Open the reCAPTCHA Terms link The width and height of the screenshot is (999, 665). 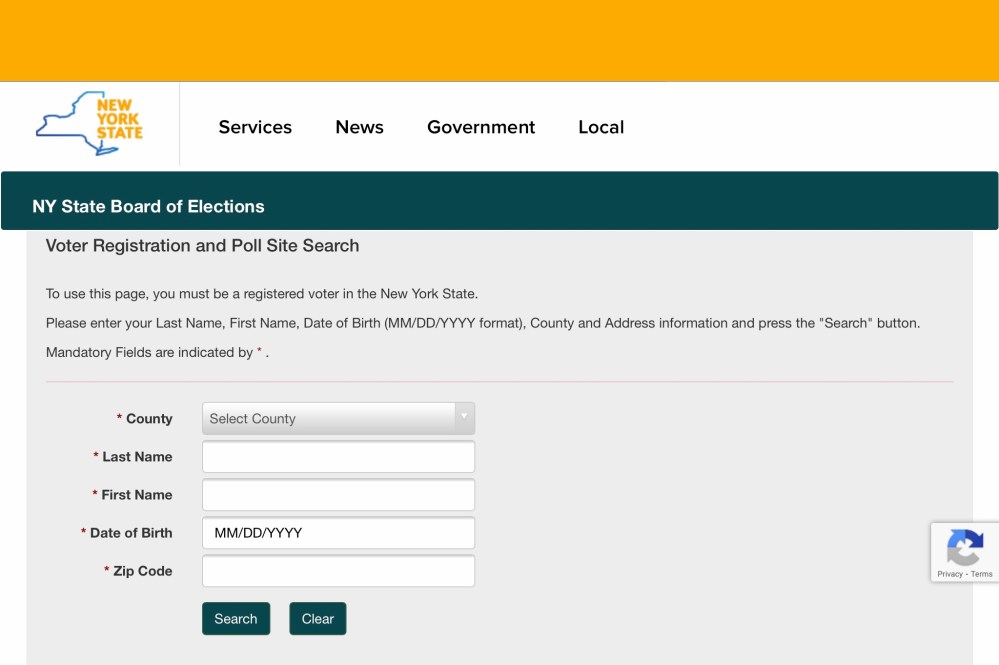pos(982,574)
